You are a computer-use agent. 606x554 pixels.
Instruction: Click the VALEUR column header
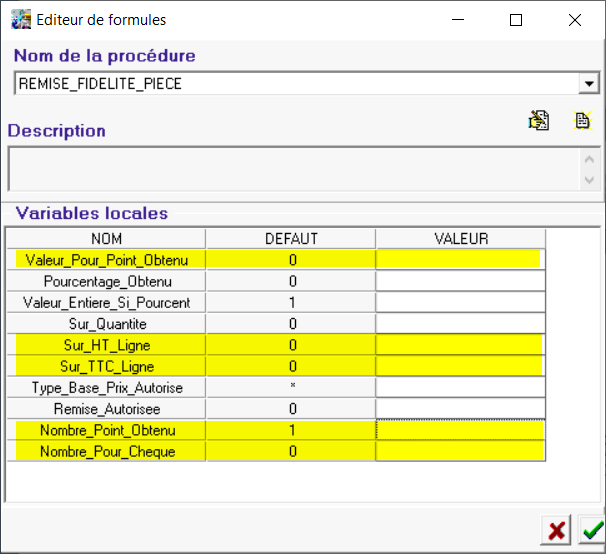tap(460, 238)
